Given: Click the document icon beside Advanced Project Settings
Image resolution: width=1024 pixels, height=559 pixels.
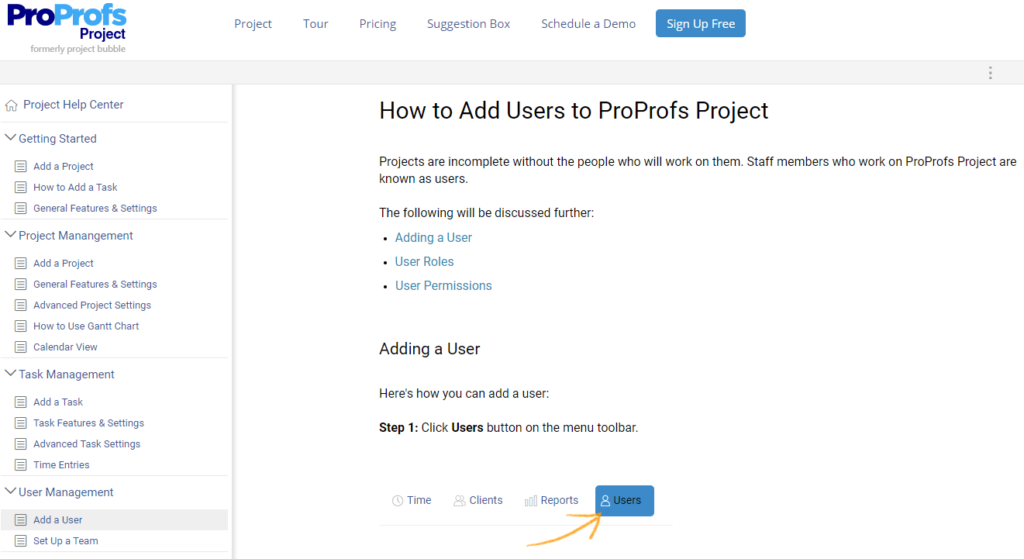Looking at the screenshot, I should tap(21, 305).
